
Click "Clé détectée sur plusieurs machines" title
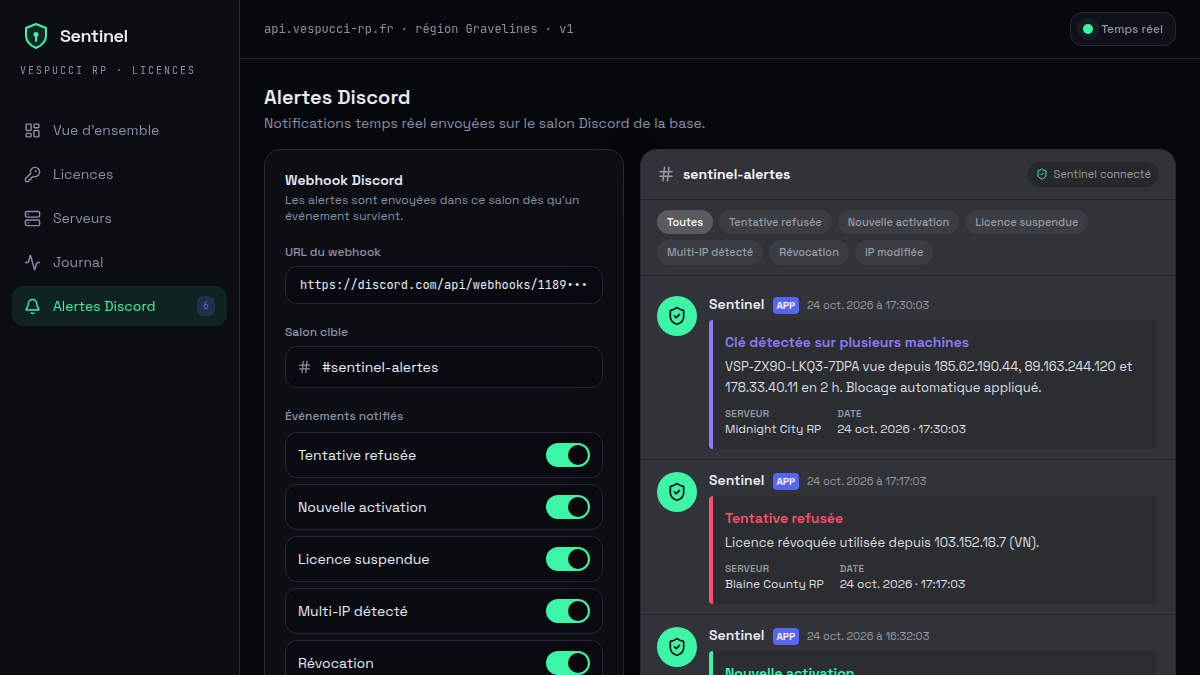tap(847, 342)
